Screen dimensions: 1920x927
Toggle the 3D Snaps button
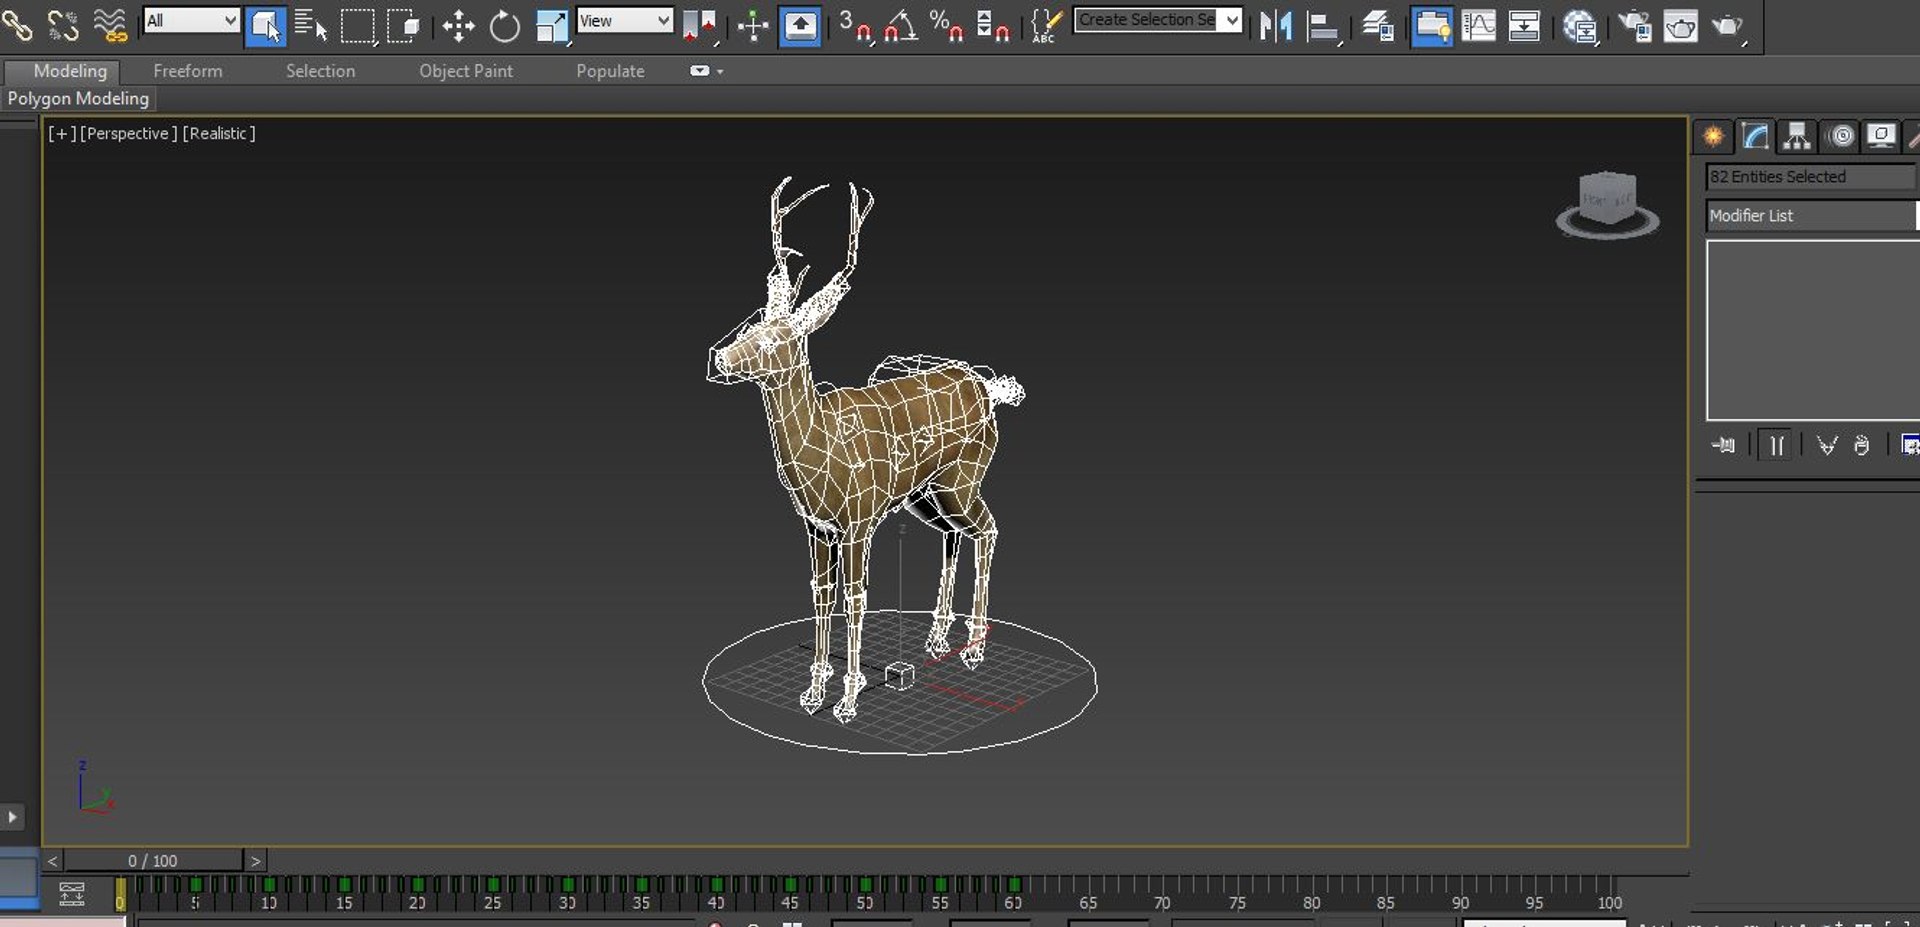[x=855, y=26]
